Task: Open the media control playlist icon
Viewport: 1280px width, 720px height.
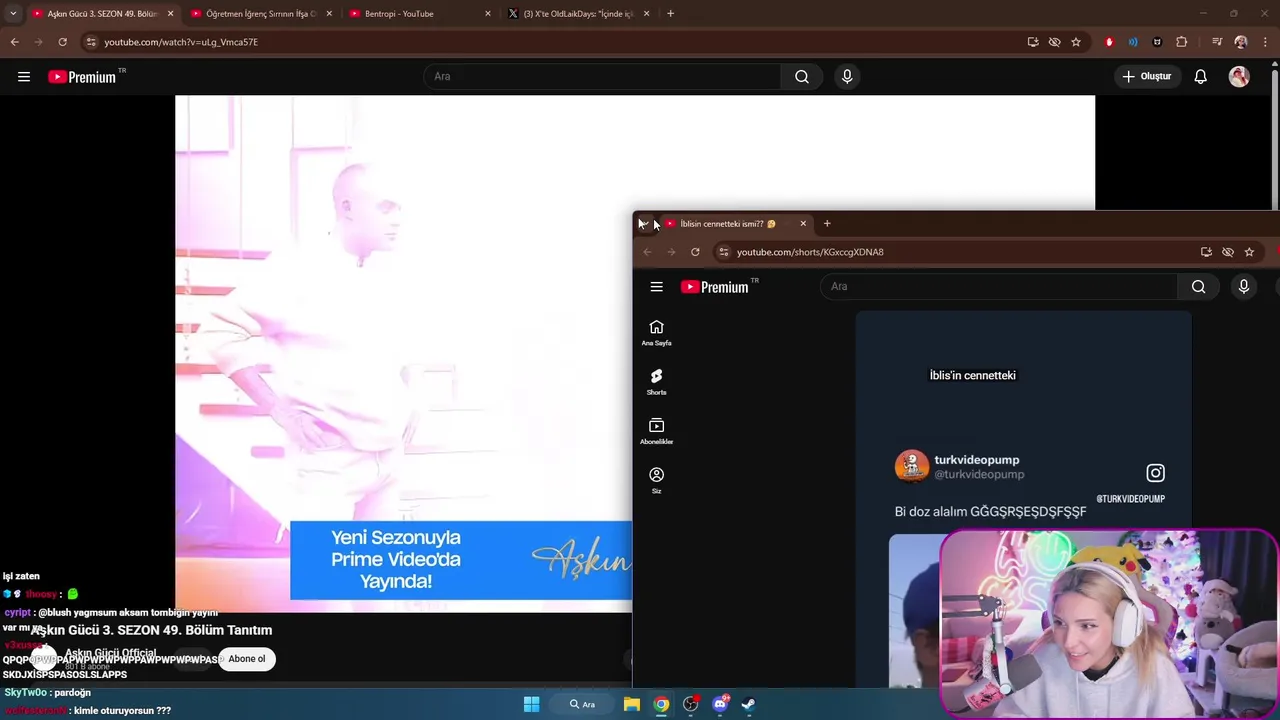Action: pyautogui.click(x=1217, y=42)
